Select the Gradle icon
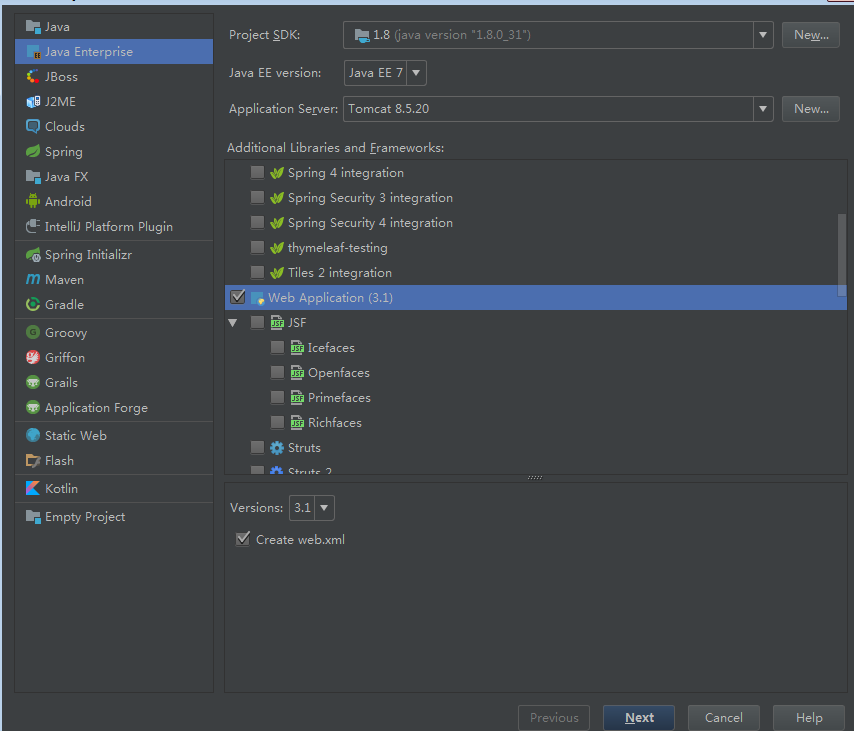Image resolution: width=854 pixels, height=731 pixels. point(33,304)
